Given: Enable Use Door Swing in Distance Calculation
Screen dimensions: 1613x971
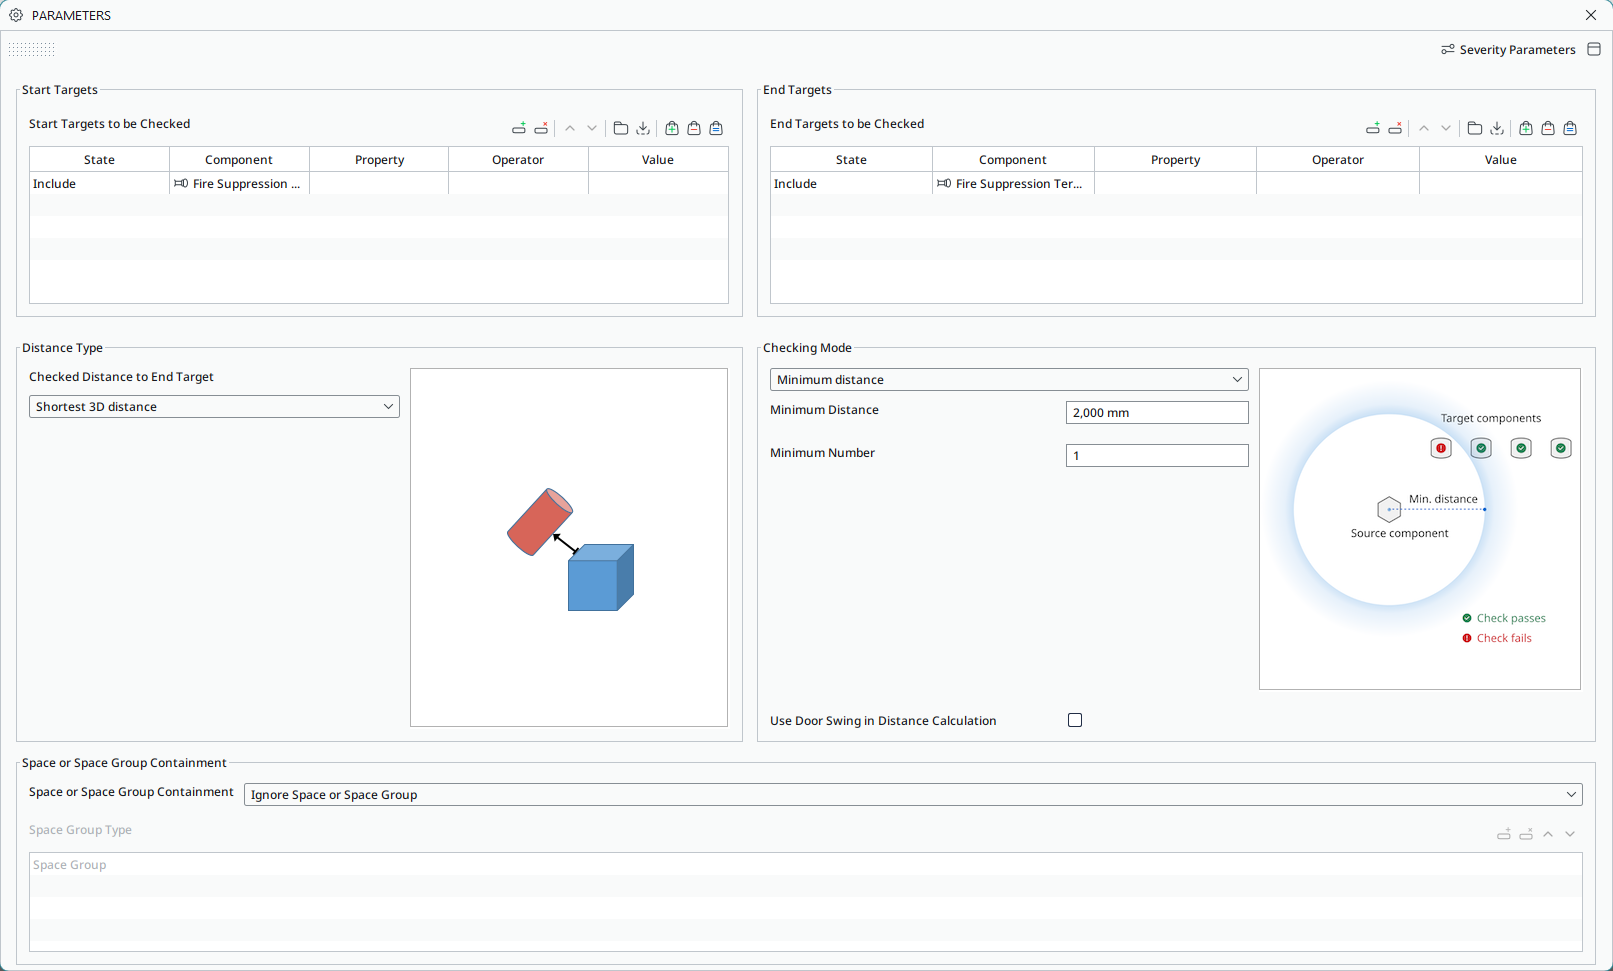Looking at the screenshot, I should (1075, 720).
